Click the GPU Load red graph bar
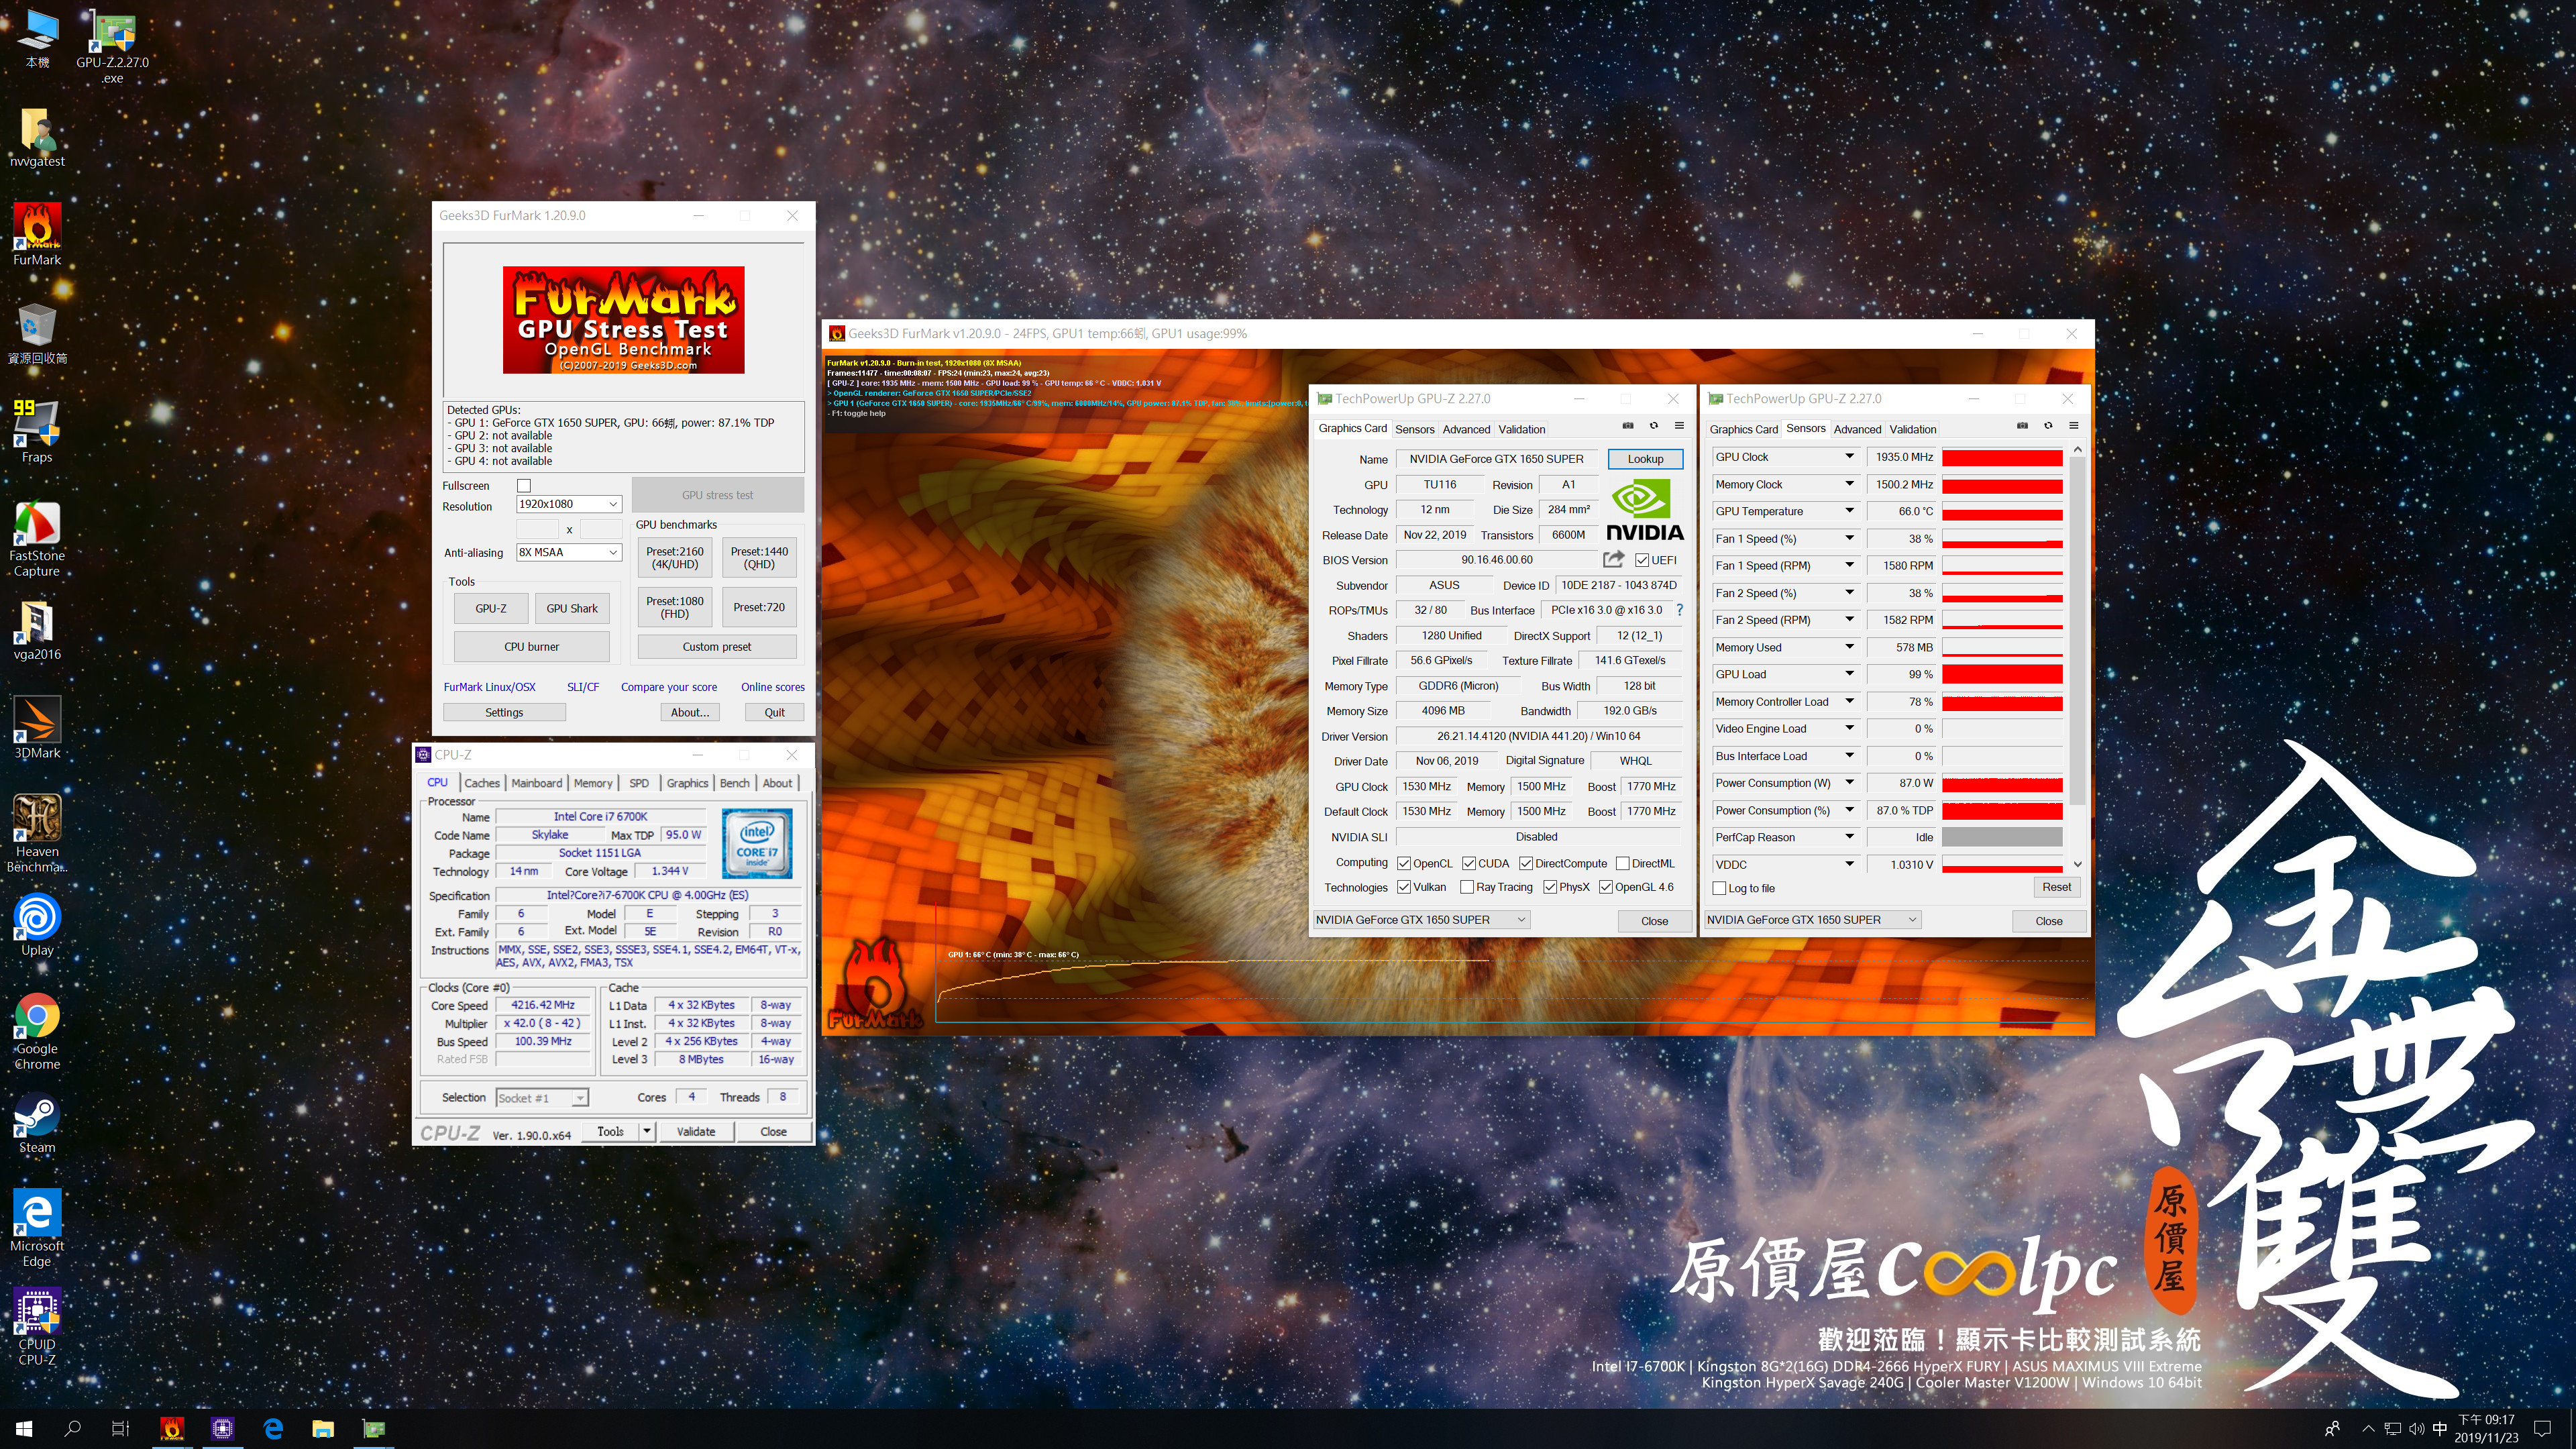Viewport: 2576px width, 1449px height. (2002, 674)
